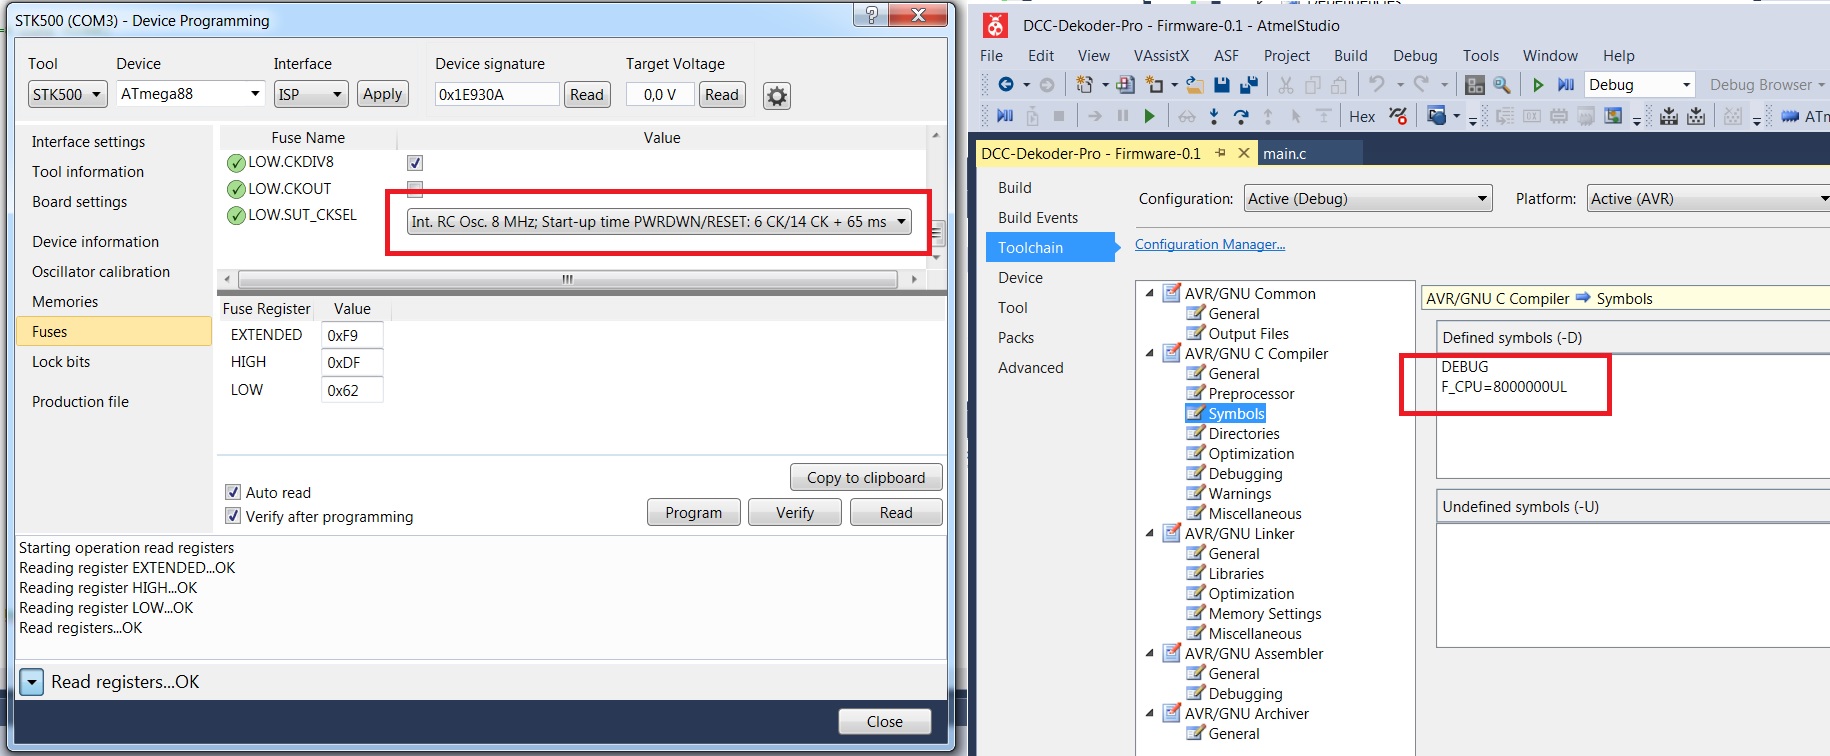Click the Step Over icon
The width and height of the screenshot is (1830, 756).
[1241, 116]
